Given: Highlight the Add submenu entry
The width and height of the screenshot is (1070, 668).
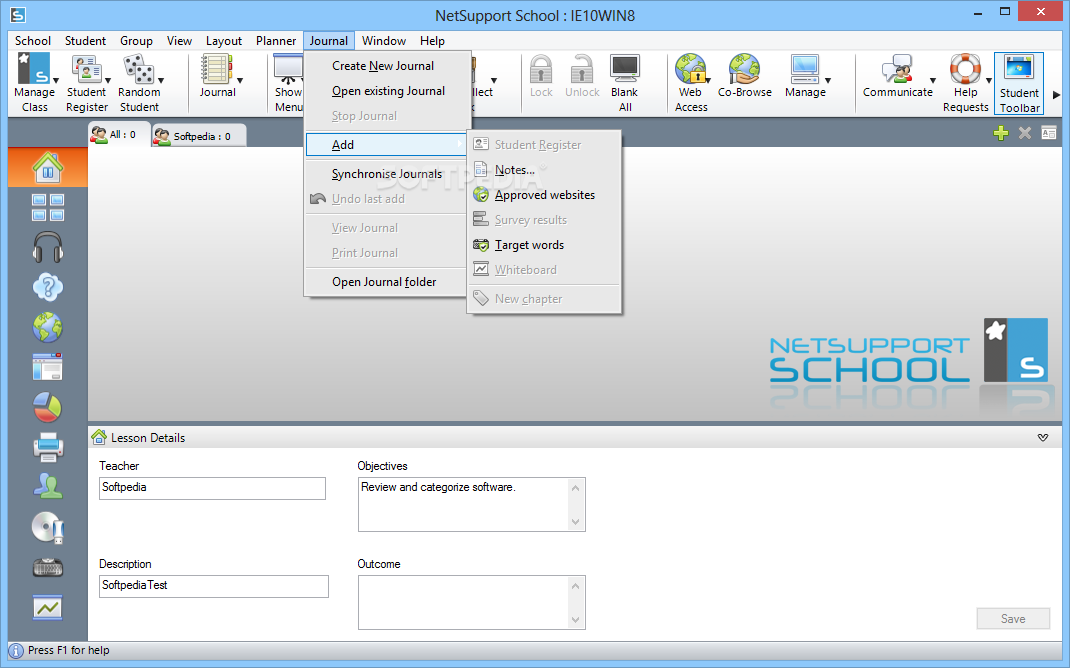Looking at the screenshot, I should tap(388, 145).
